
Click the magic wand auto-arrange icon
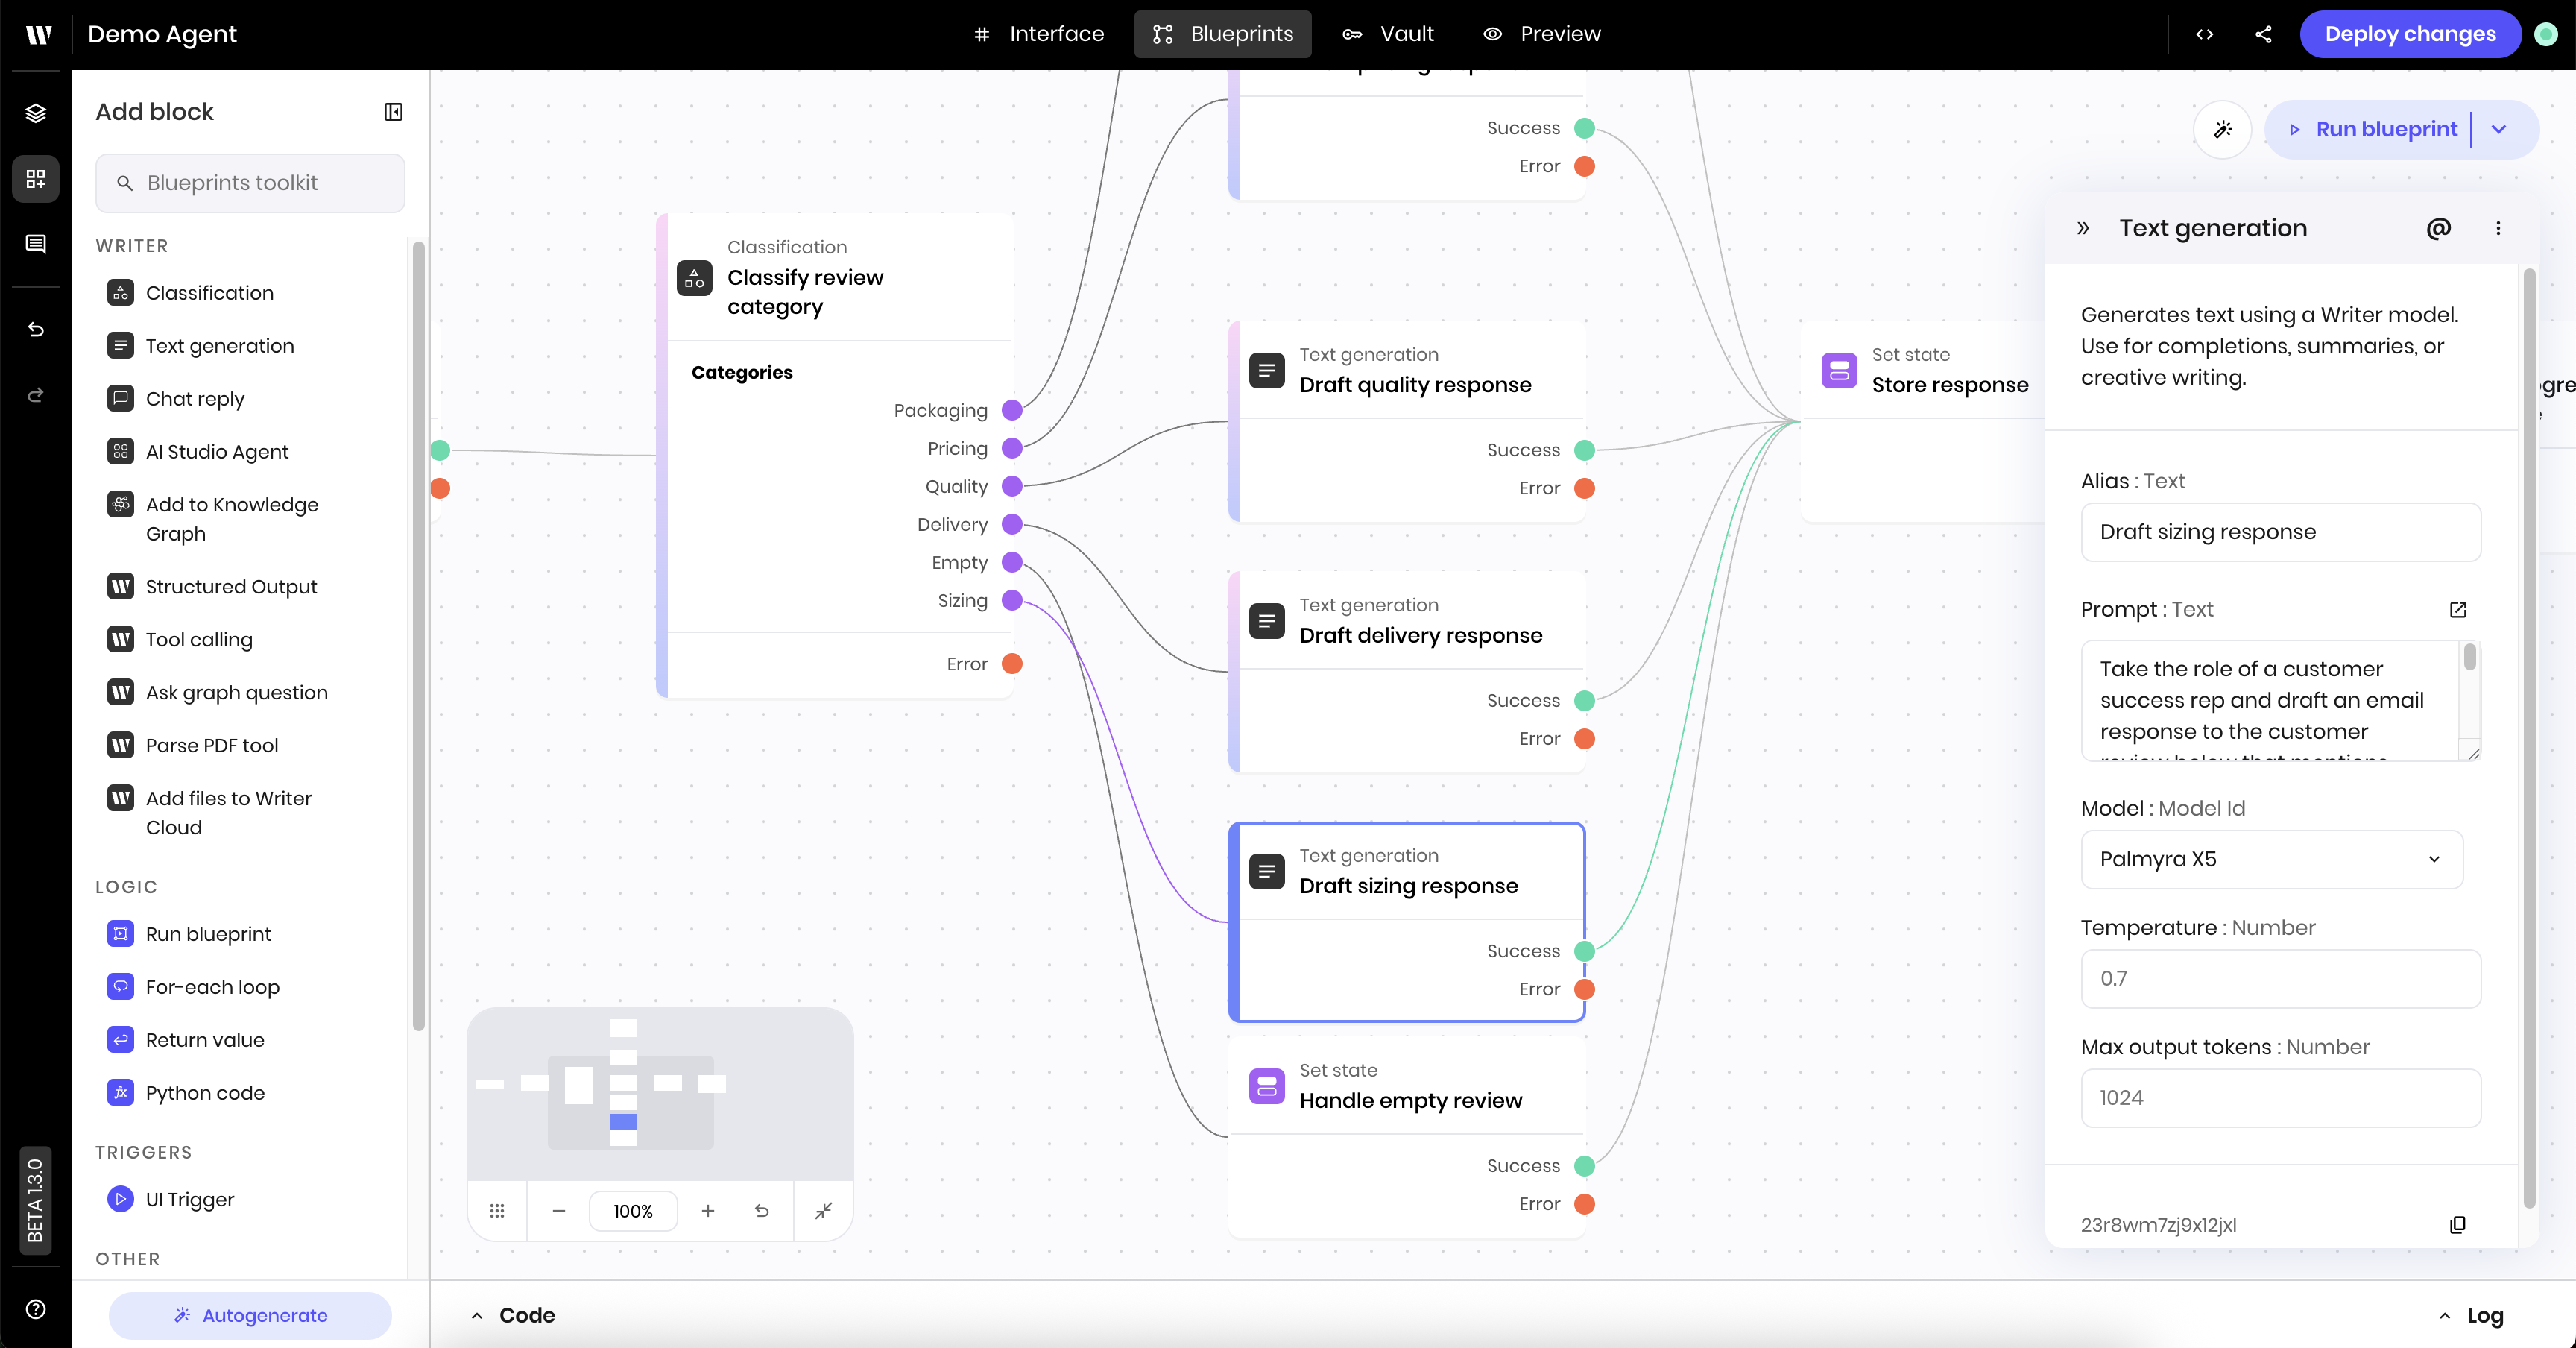point(2222,129)
